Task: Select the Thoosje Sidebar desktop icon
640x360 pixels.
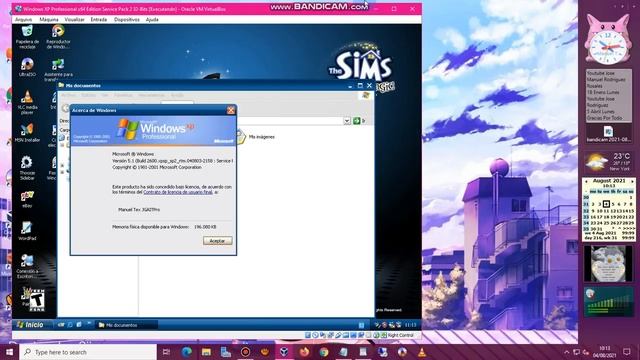Action: (27, 168)
